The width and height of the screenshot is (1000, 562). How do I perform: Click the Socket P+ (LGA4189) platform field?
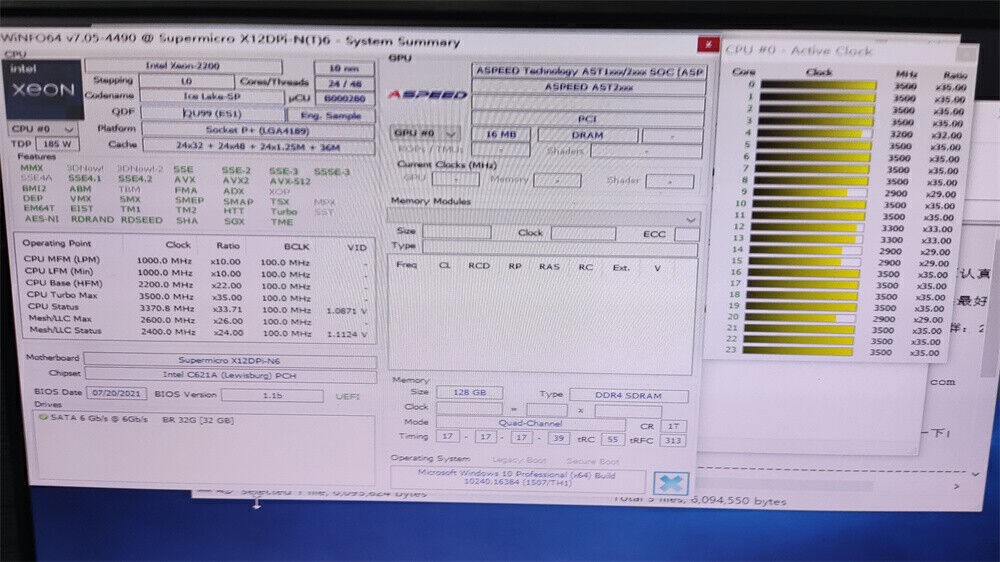(257, 131)
